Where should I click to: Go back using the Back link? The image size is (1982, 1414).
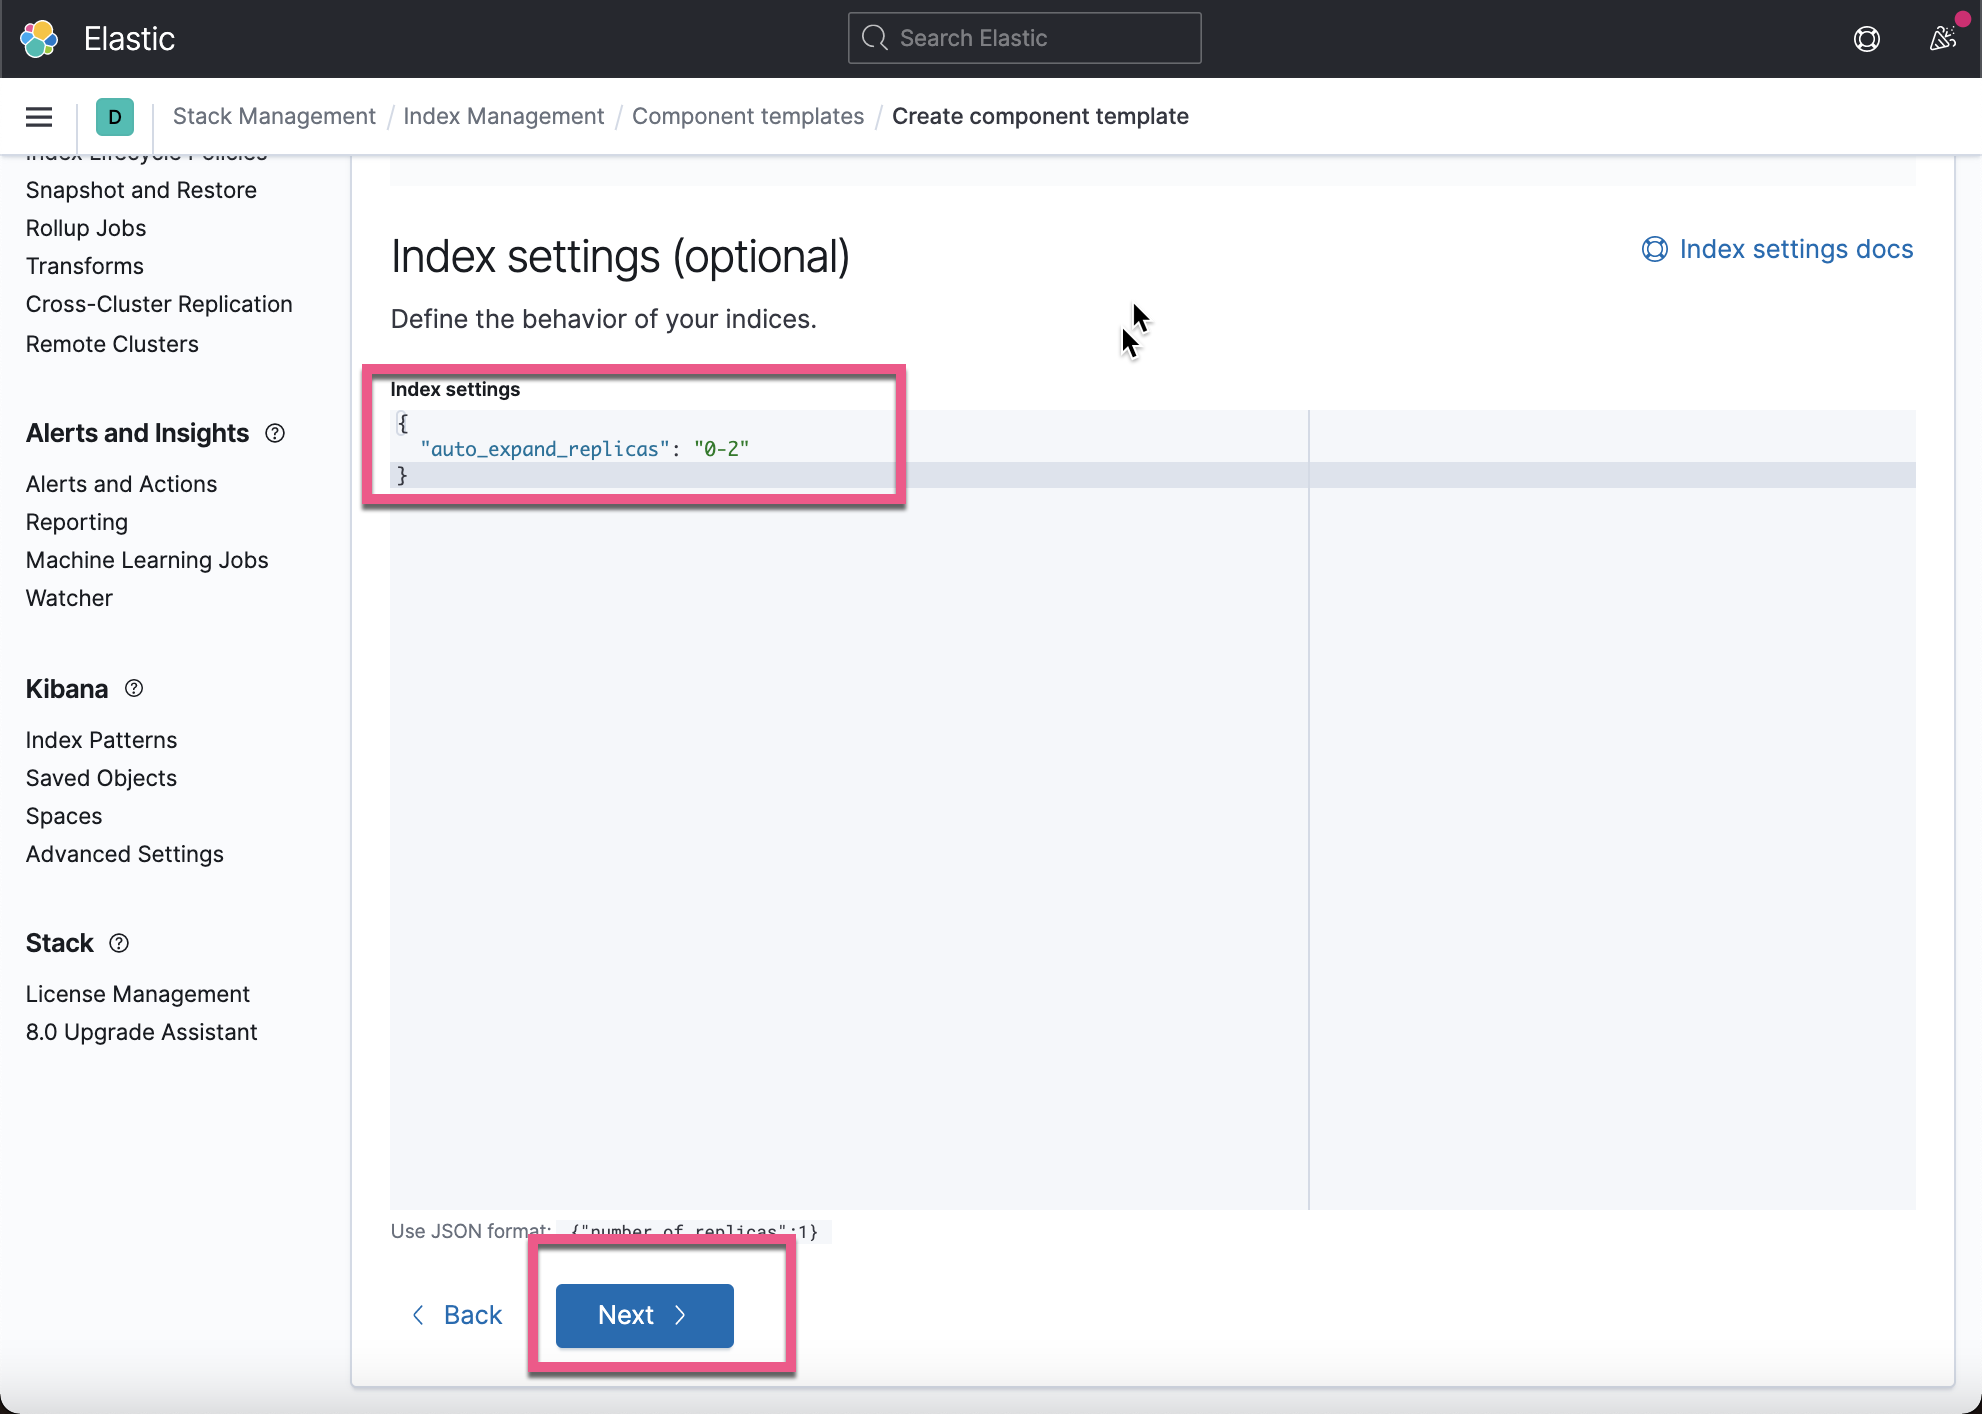click(x=458, y=1315)
